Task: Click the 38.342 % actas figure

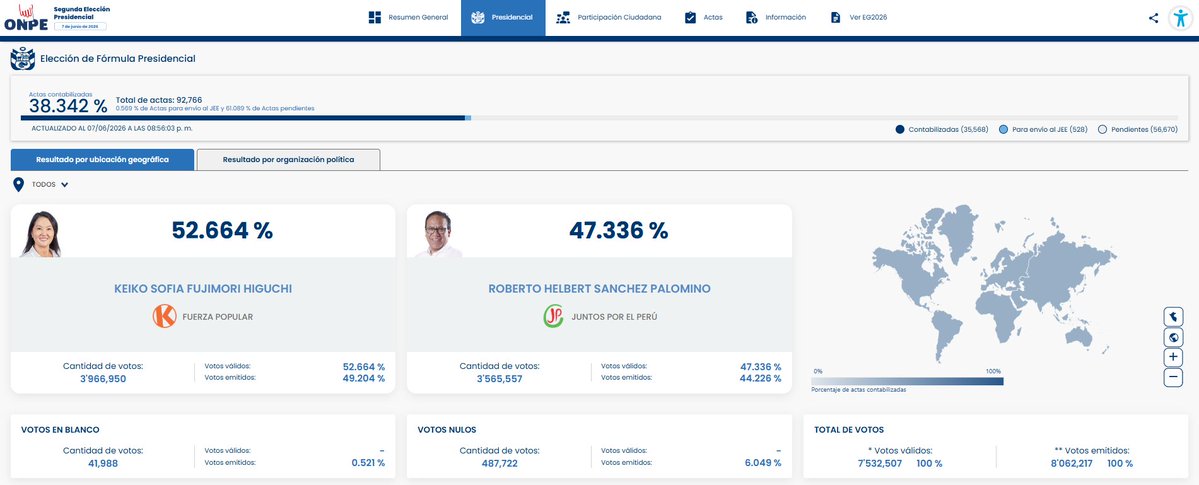Action: tap(68, 106)
